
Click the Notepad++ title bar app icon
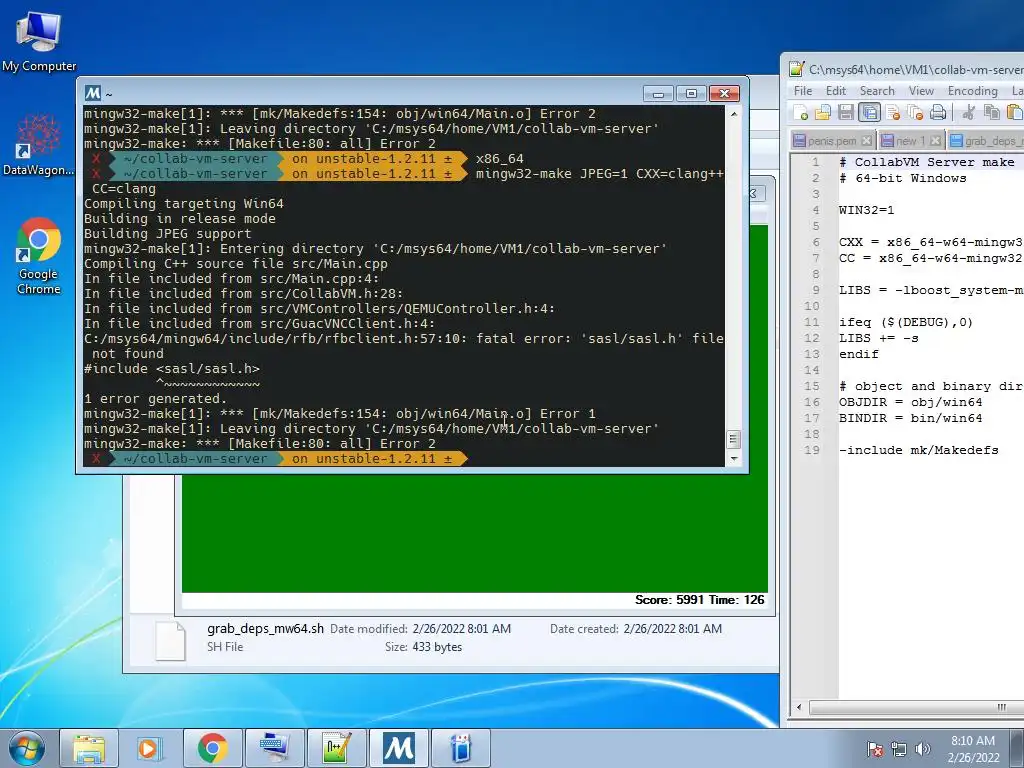[x=796, y=69]
